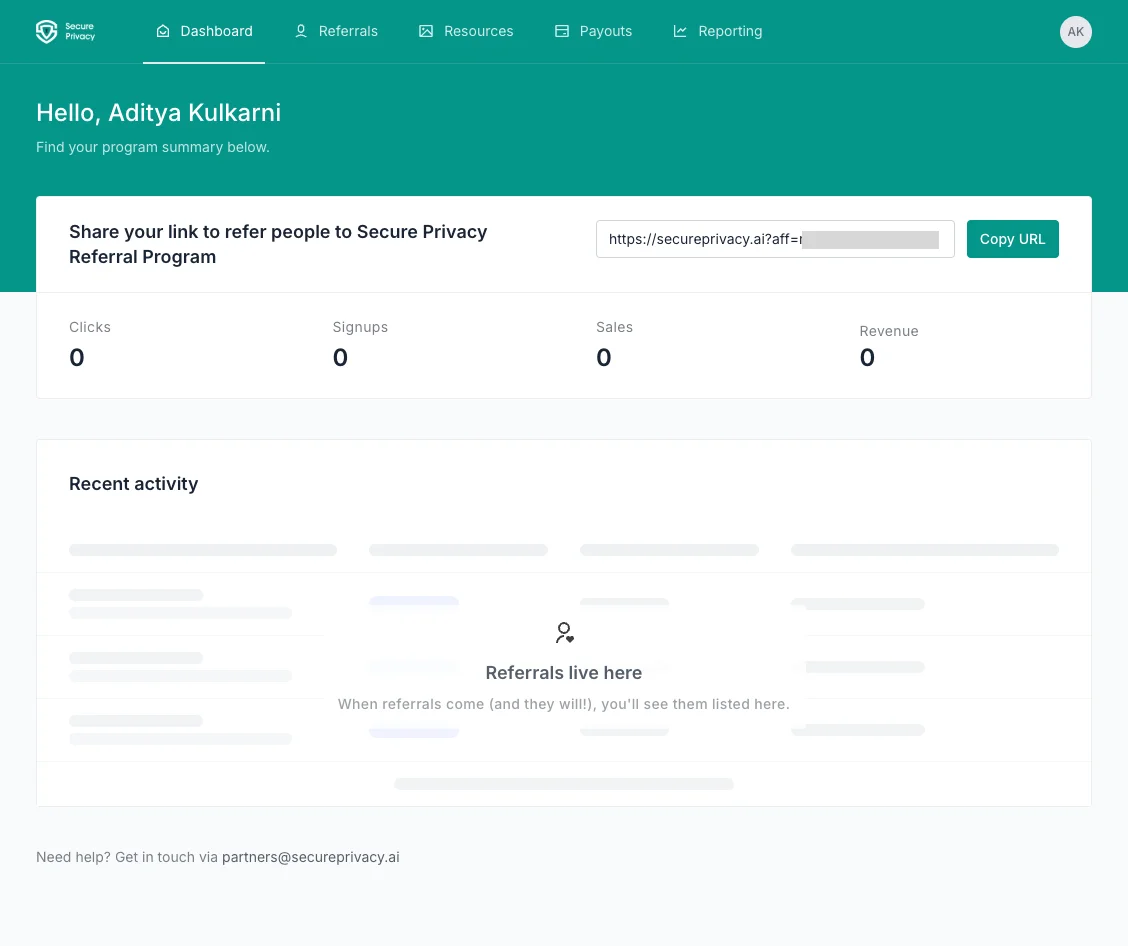
Task: Click the partners@secureprivacy.ai email link
Action: click(310, 857)
